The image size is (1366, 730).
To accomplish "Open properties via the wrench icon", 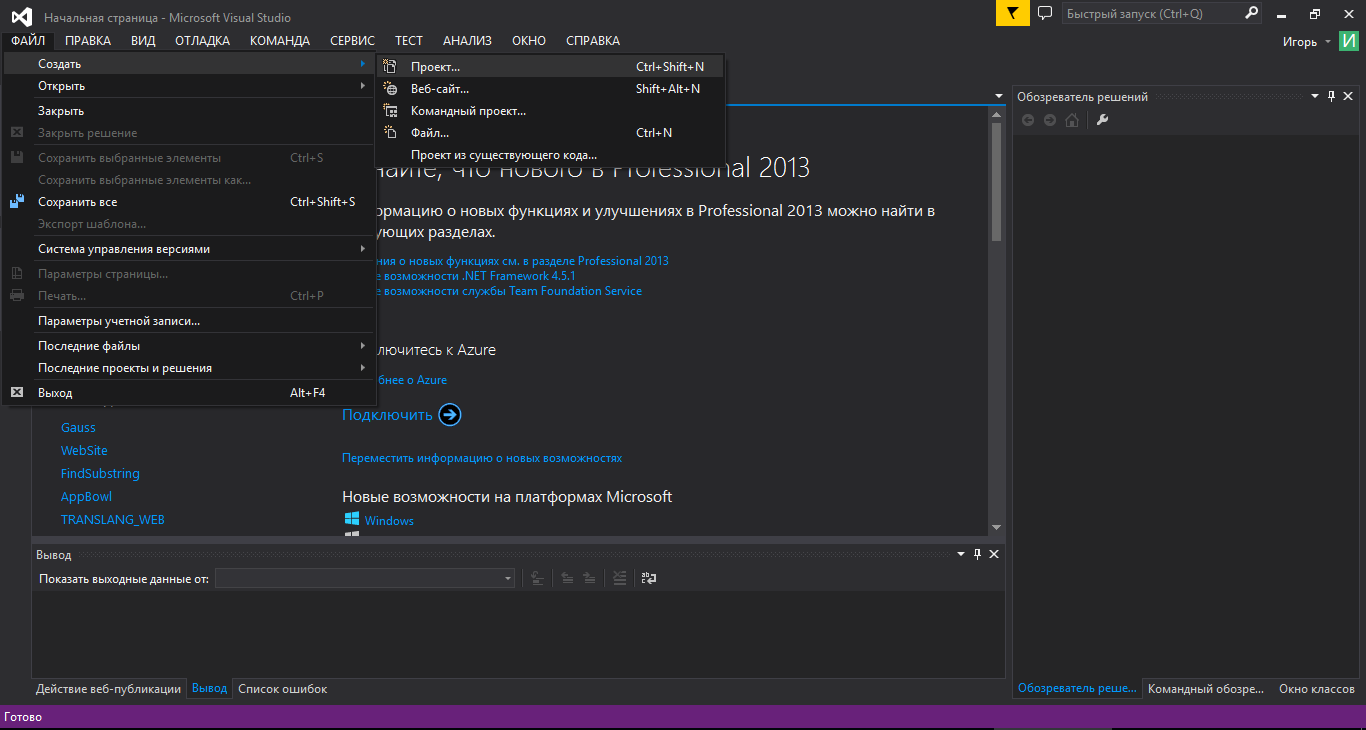I will (x=1103, y=120).
